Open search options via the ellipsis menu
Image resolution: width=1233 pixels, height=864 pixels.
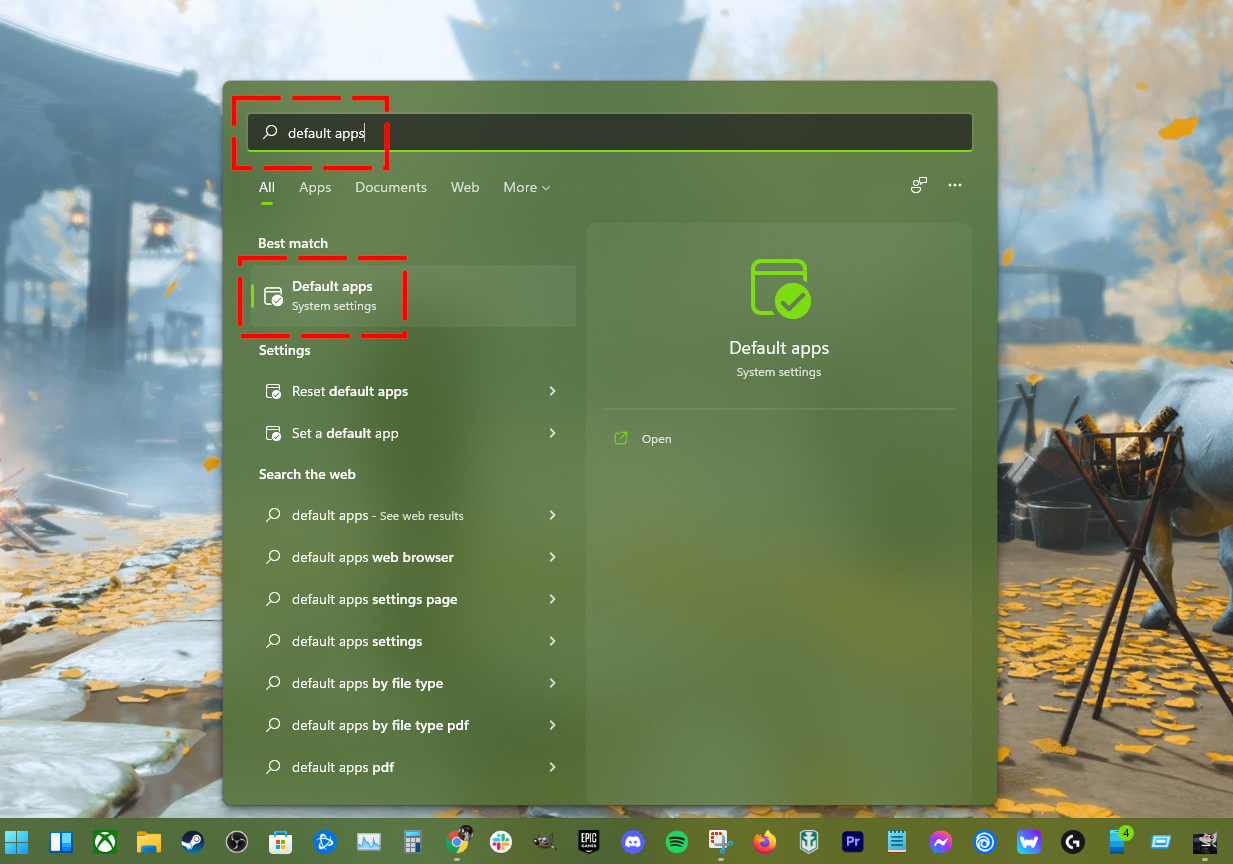(955, 185)
